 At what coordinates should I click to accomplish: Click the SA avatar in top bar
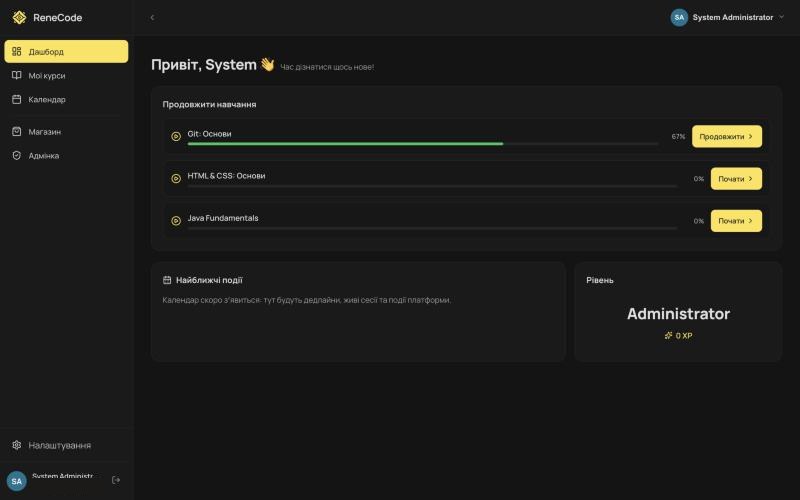[679, 17]
